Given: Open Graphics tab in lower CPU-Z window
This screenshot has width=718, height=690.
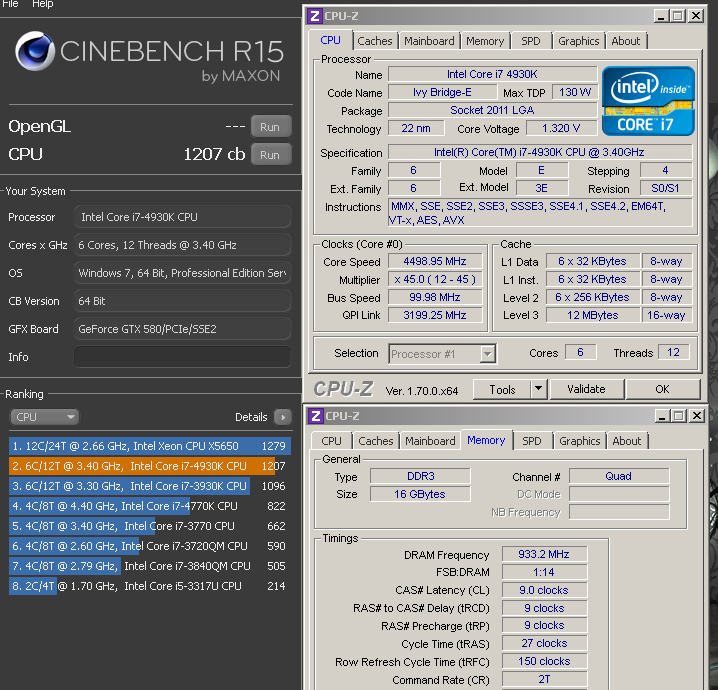Looking at the screenshot, I should [580, 441].
